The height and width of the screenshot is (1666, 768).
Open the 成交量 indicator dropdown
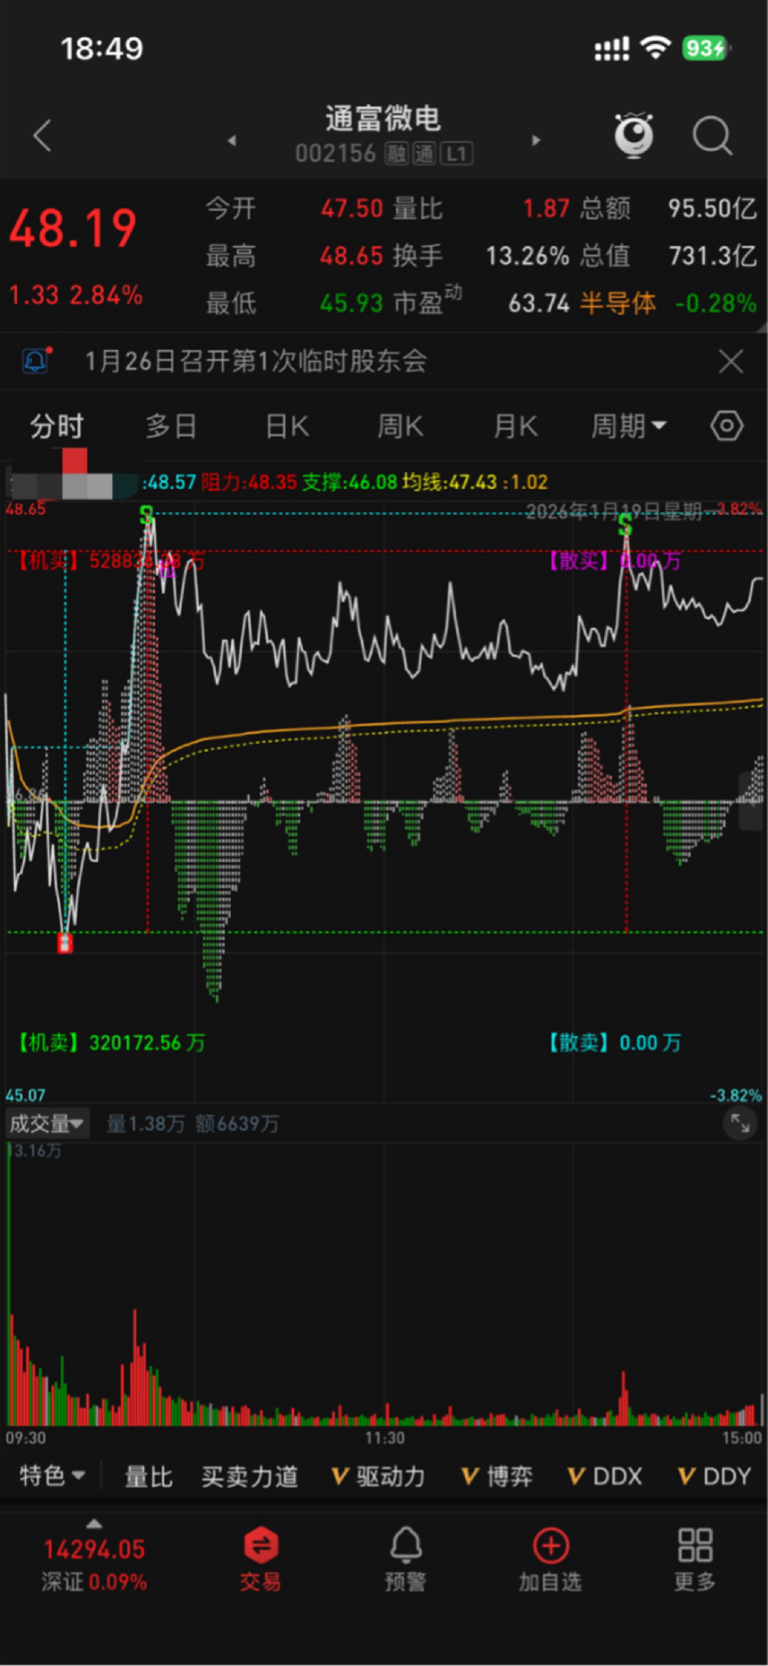pyautogui.click(x=47, y=1123)
